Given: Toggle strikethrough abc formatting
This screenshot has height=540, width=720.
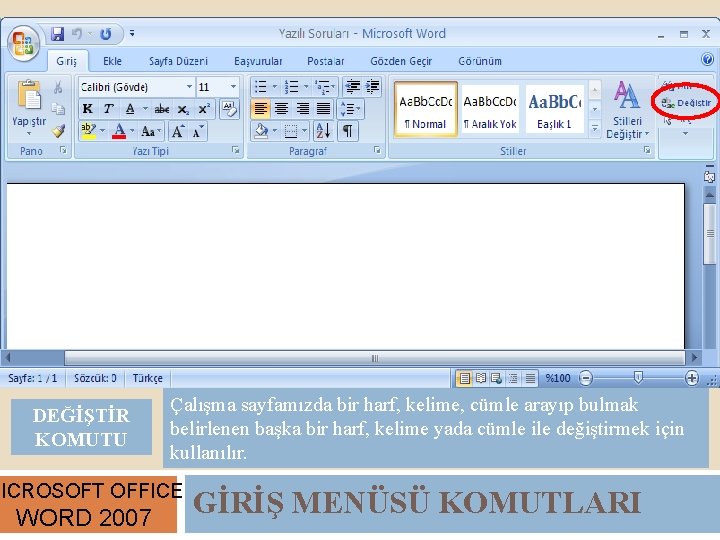Looking at the screenshot, I should (162, 109).
